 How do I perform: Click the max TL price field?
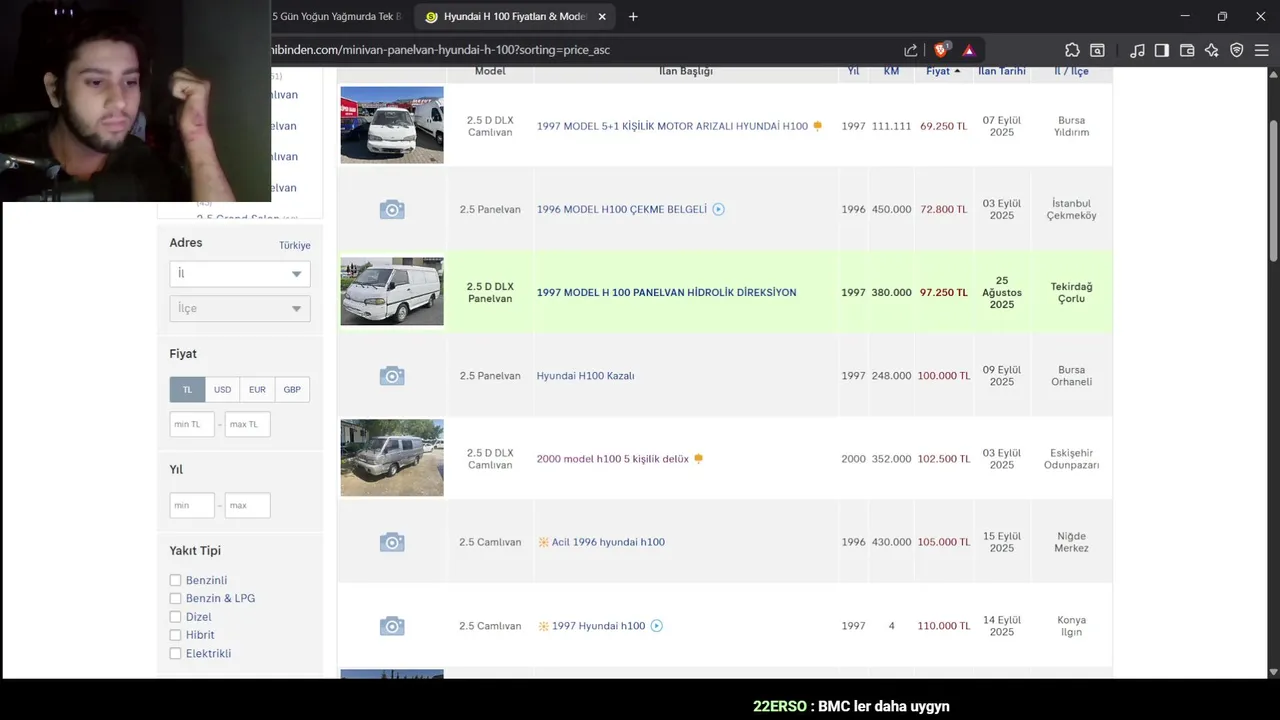pyautogui.click(x=247, y=424)
